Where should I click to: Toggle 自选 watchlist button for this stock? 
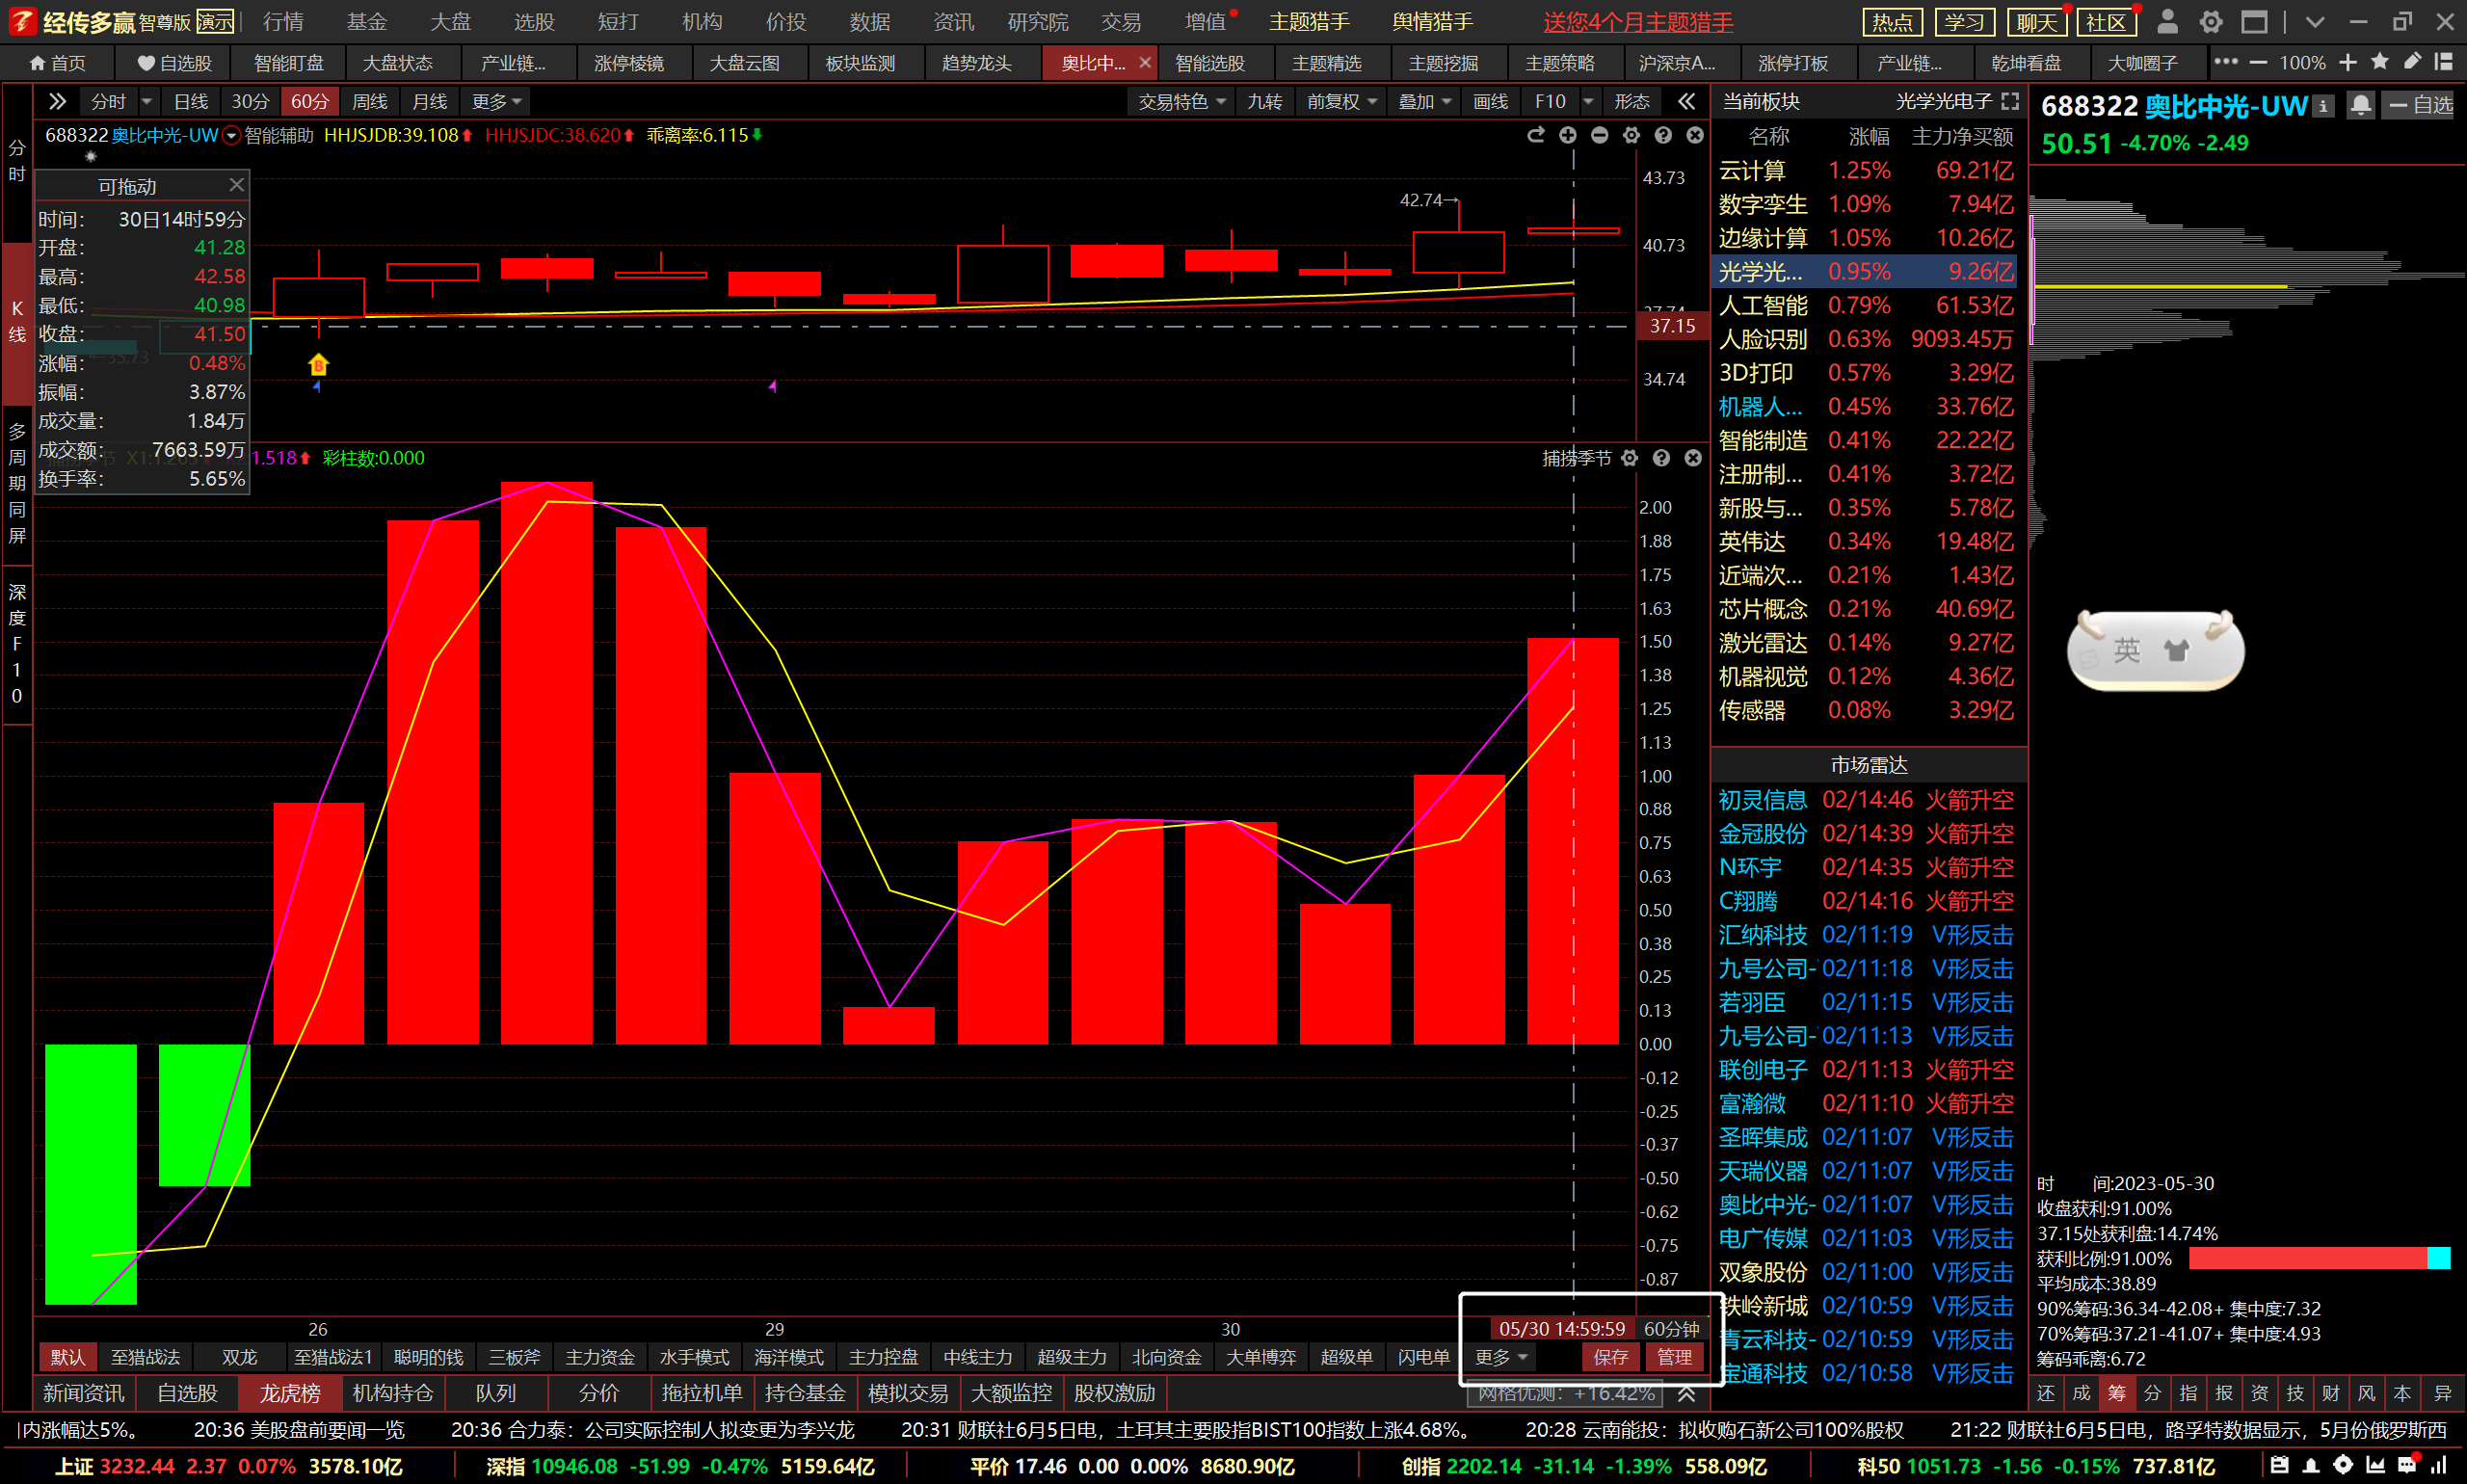click(2420, 105)
